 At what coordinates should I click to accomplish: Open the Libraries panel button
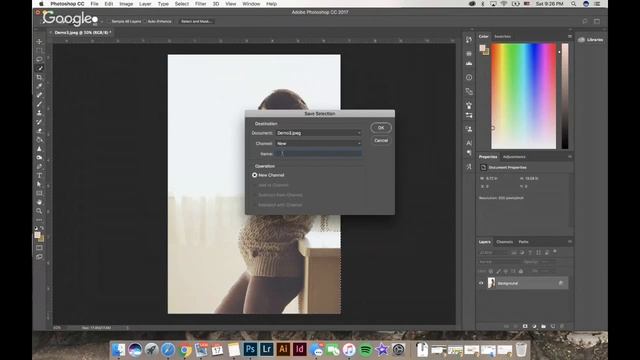591,40
